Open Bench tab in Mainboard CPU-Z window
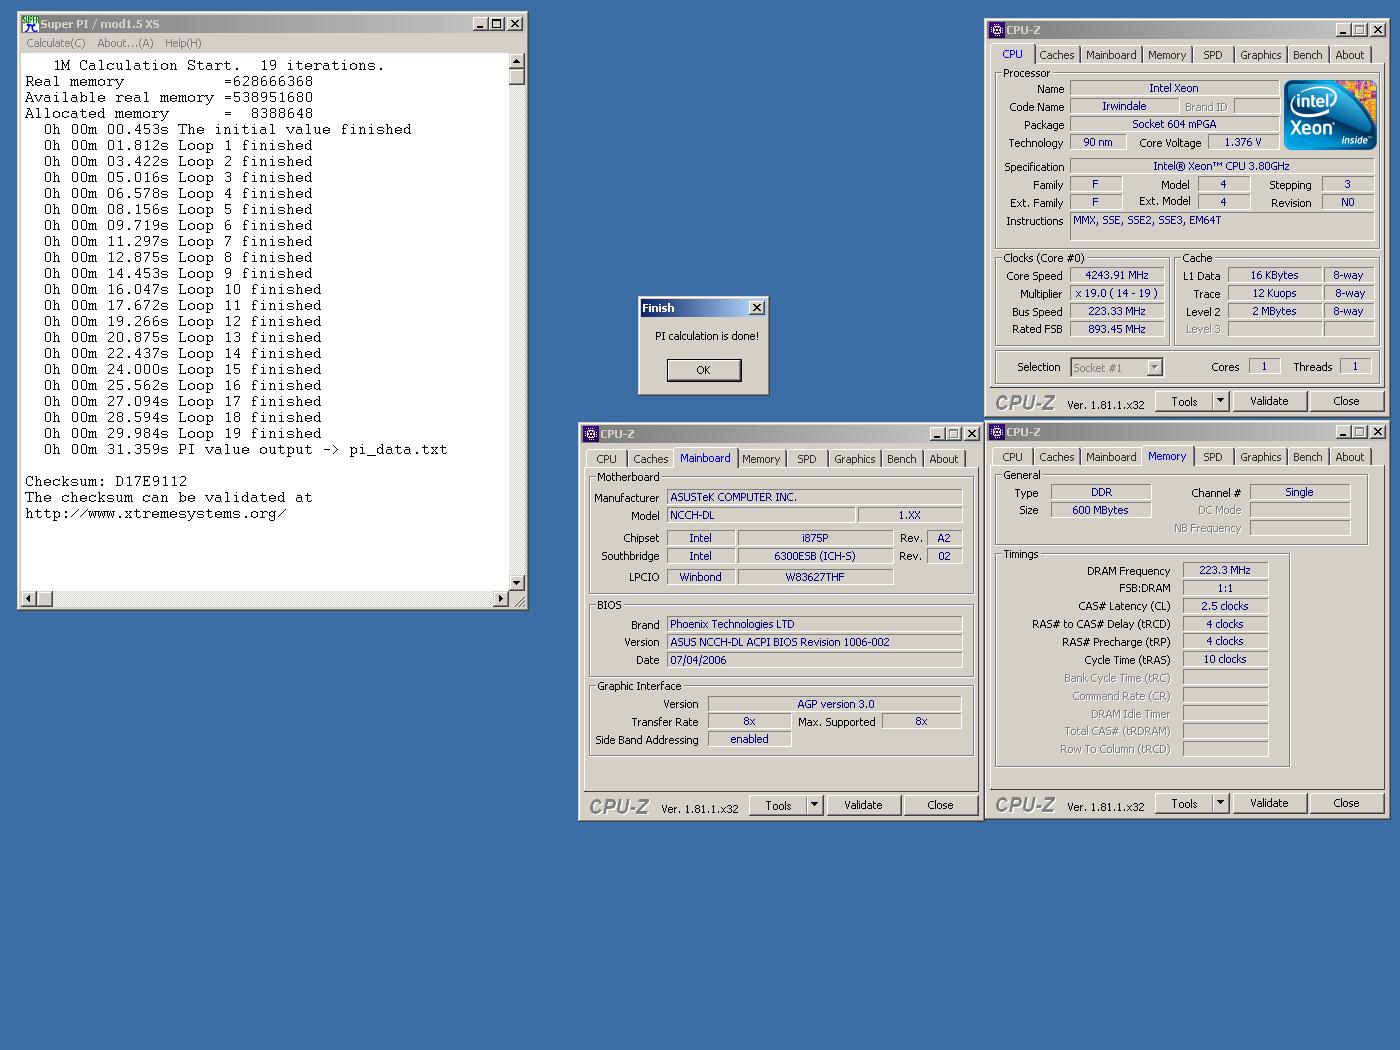This screenshot has width=1400, height=1050. click(x=901, y=459)
